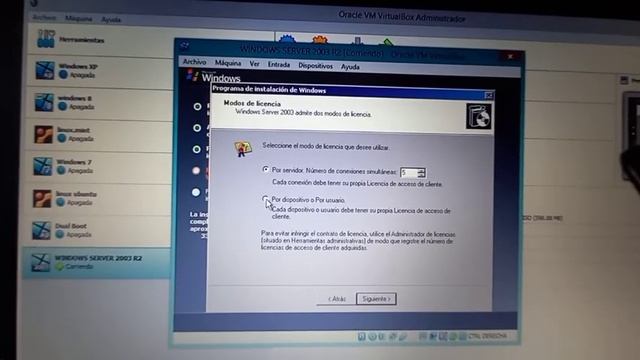
Task: Select the linux.mint machine icon
Action: pyautogui.click(x=43, y=134)
